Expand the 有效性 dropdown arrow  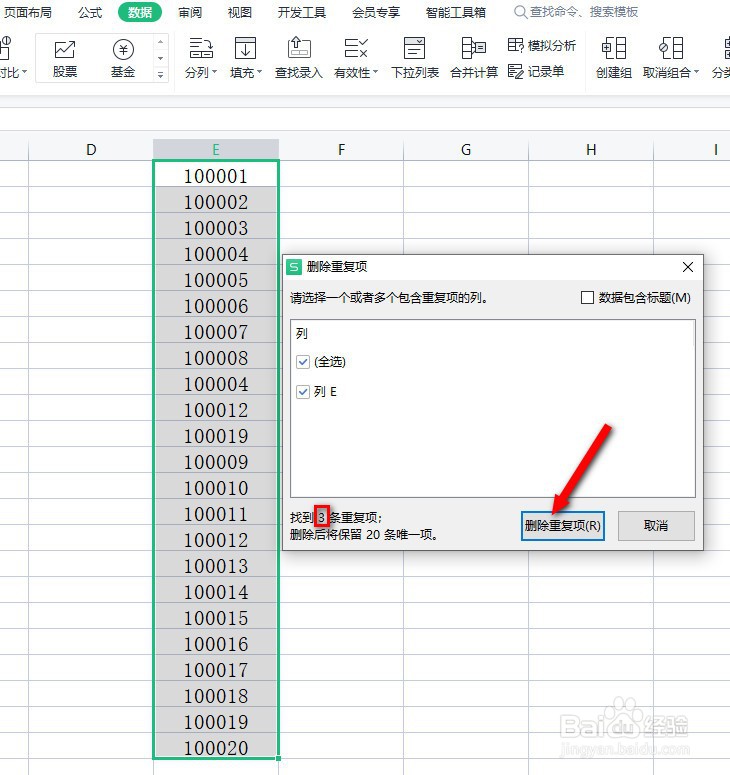click(x=375, y=73)
